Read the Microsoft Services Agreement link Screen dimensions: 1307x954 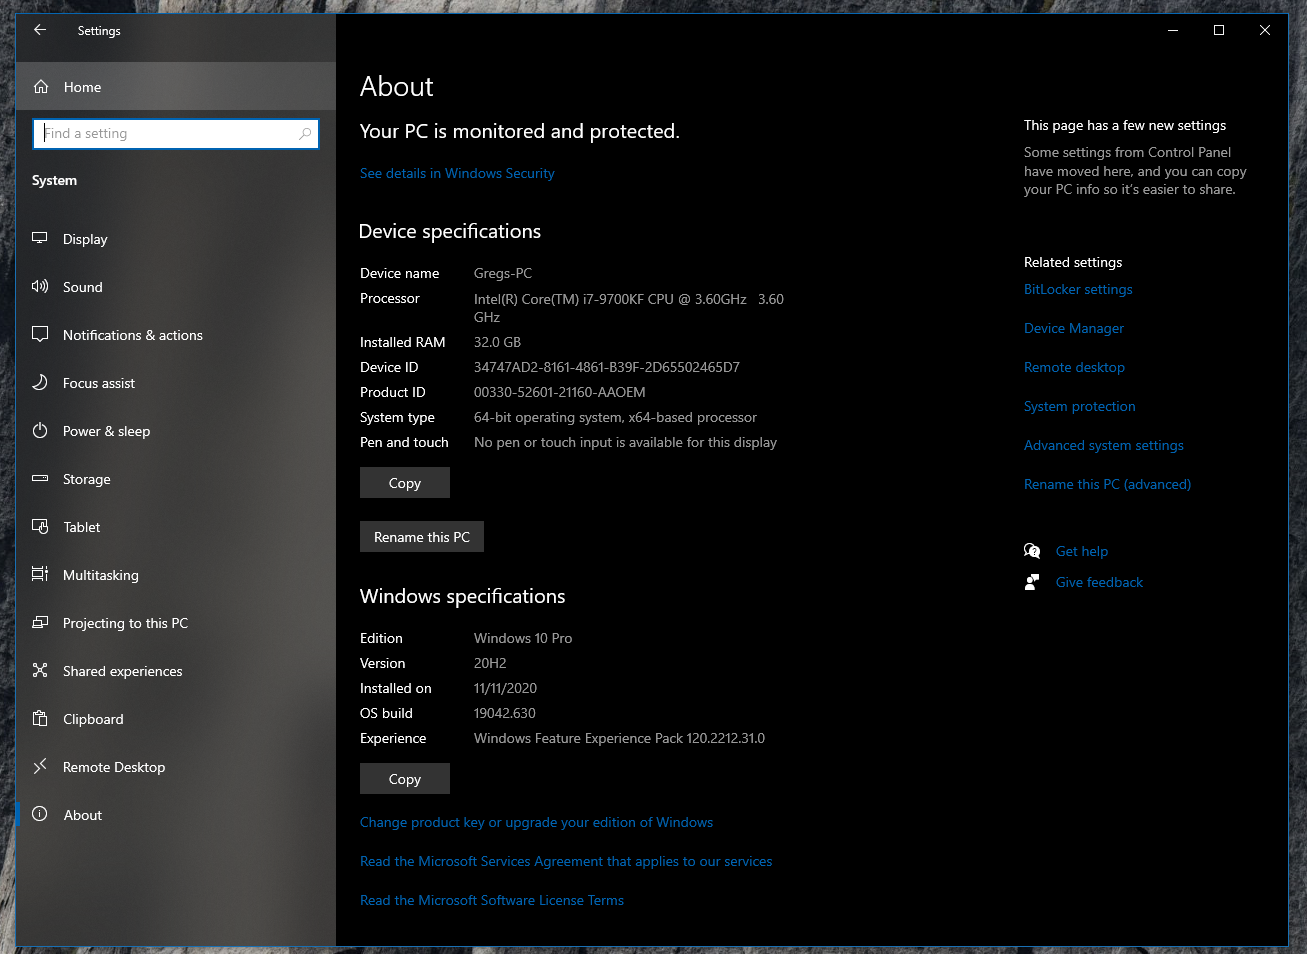[566, 861]
